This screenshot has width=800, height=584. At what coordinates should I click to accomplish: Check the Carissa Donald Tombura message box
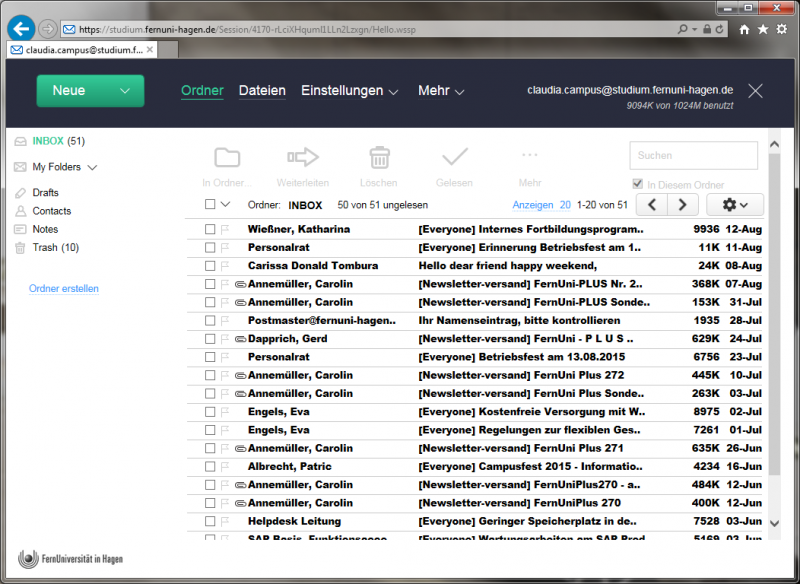(210, 266)
